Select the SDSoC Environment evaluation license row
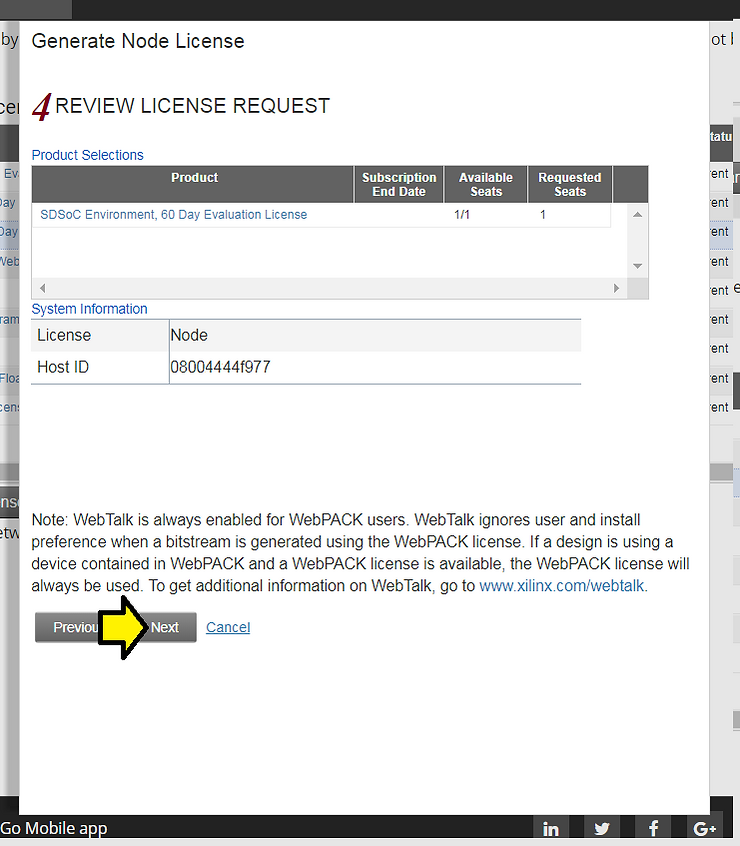This screenshot has width=740, height=846. (174, 215)
